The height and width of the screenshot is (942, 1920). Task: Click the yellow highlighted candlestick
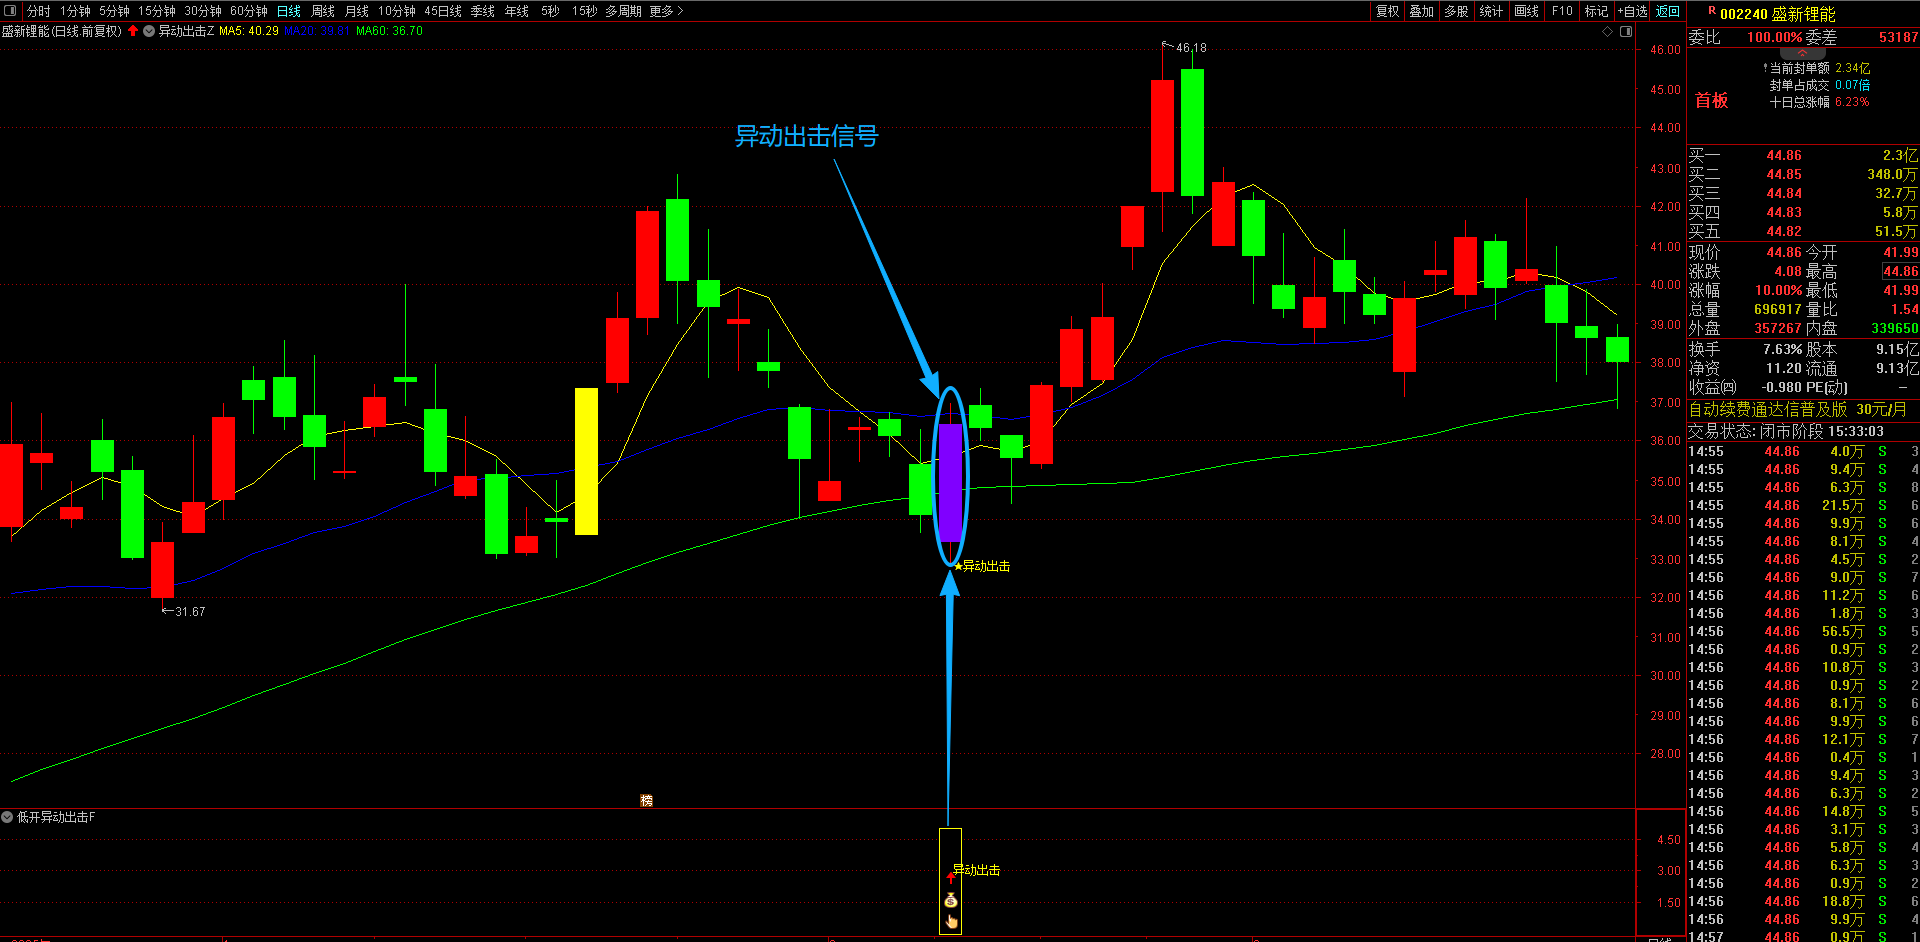[x=586, y=461]
